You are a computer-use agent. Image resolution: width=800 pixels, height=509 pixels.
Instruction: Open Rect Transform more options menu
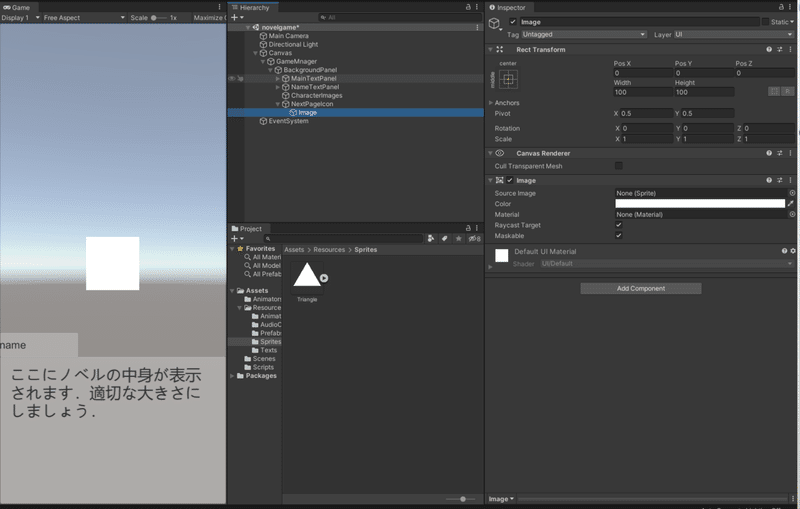[x=790, y=49]
